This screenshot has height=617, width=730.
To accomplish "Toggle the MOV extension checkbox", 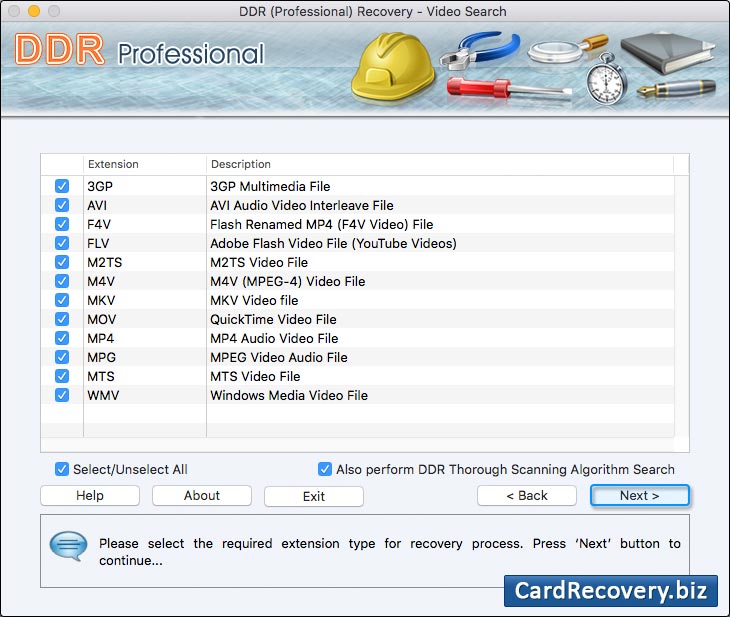I will (61, 319).
